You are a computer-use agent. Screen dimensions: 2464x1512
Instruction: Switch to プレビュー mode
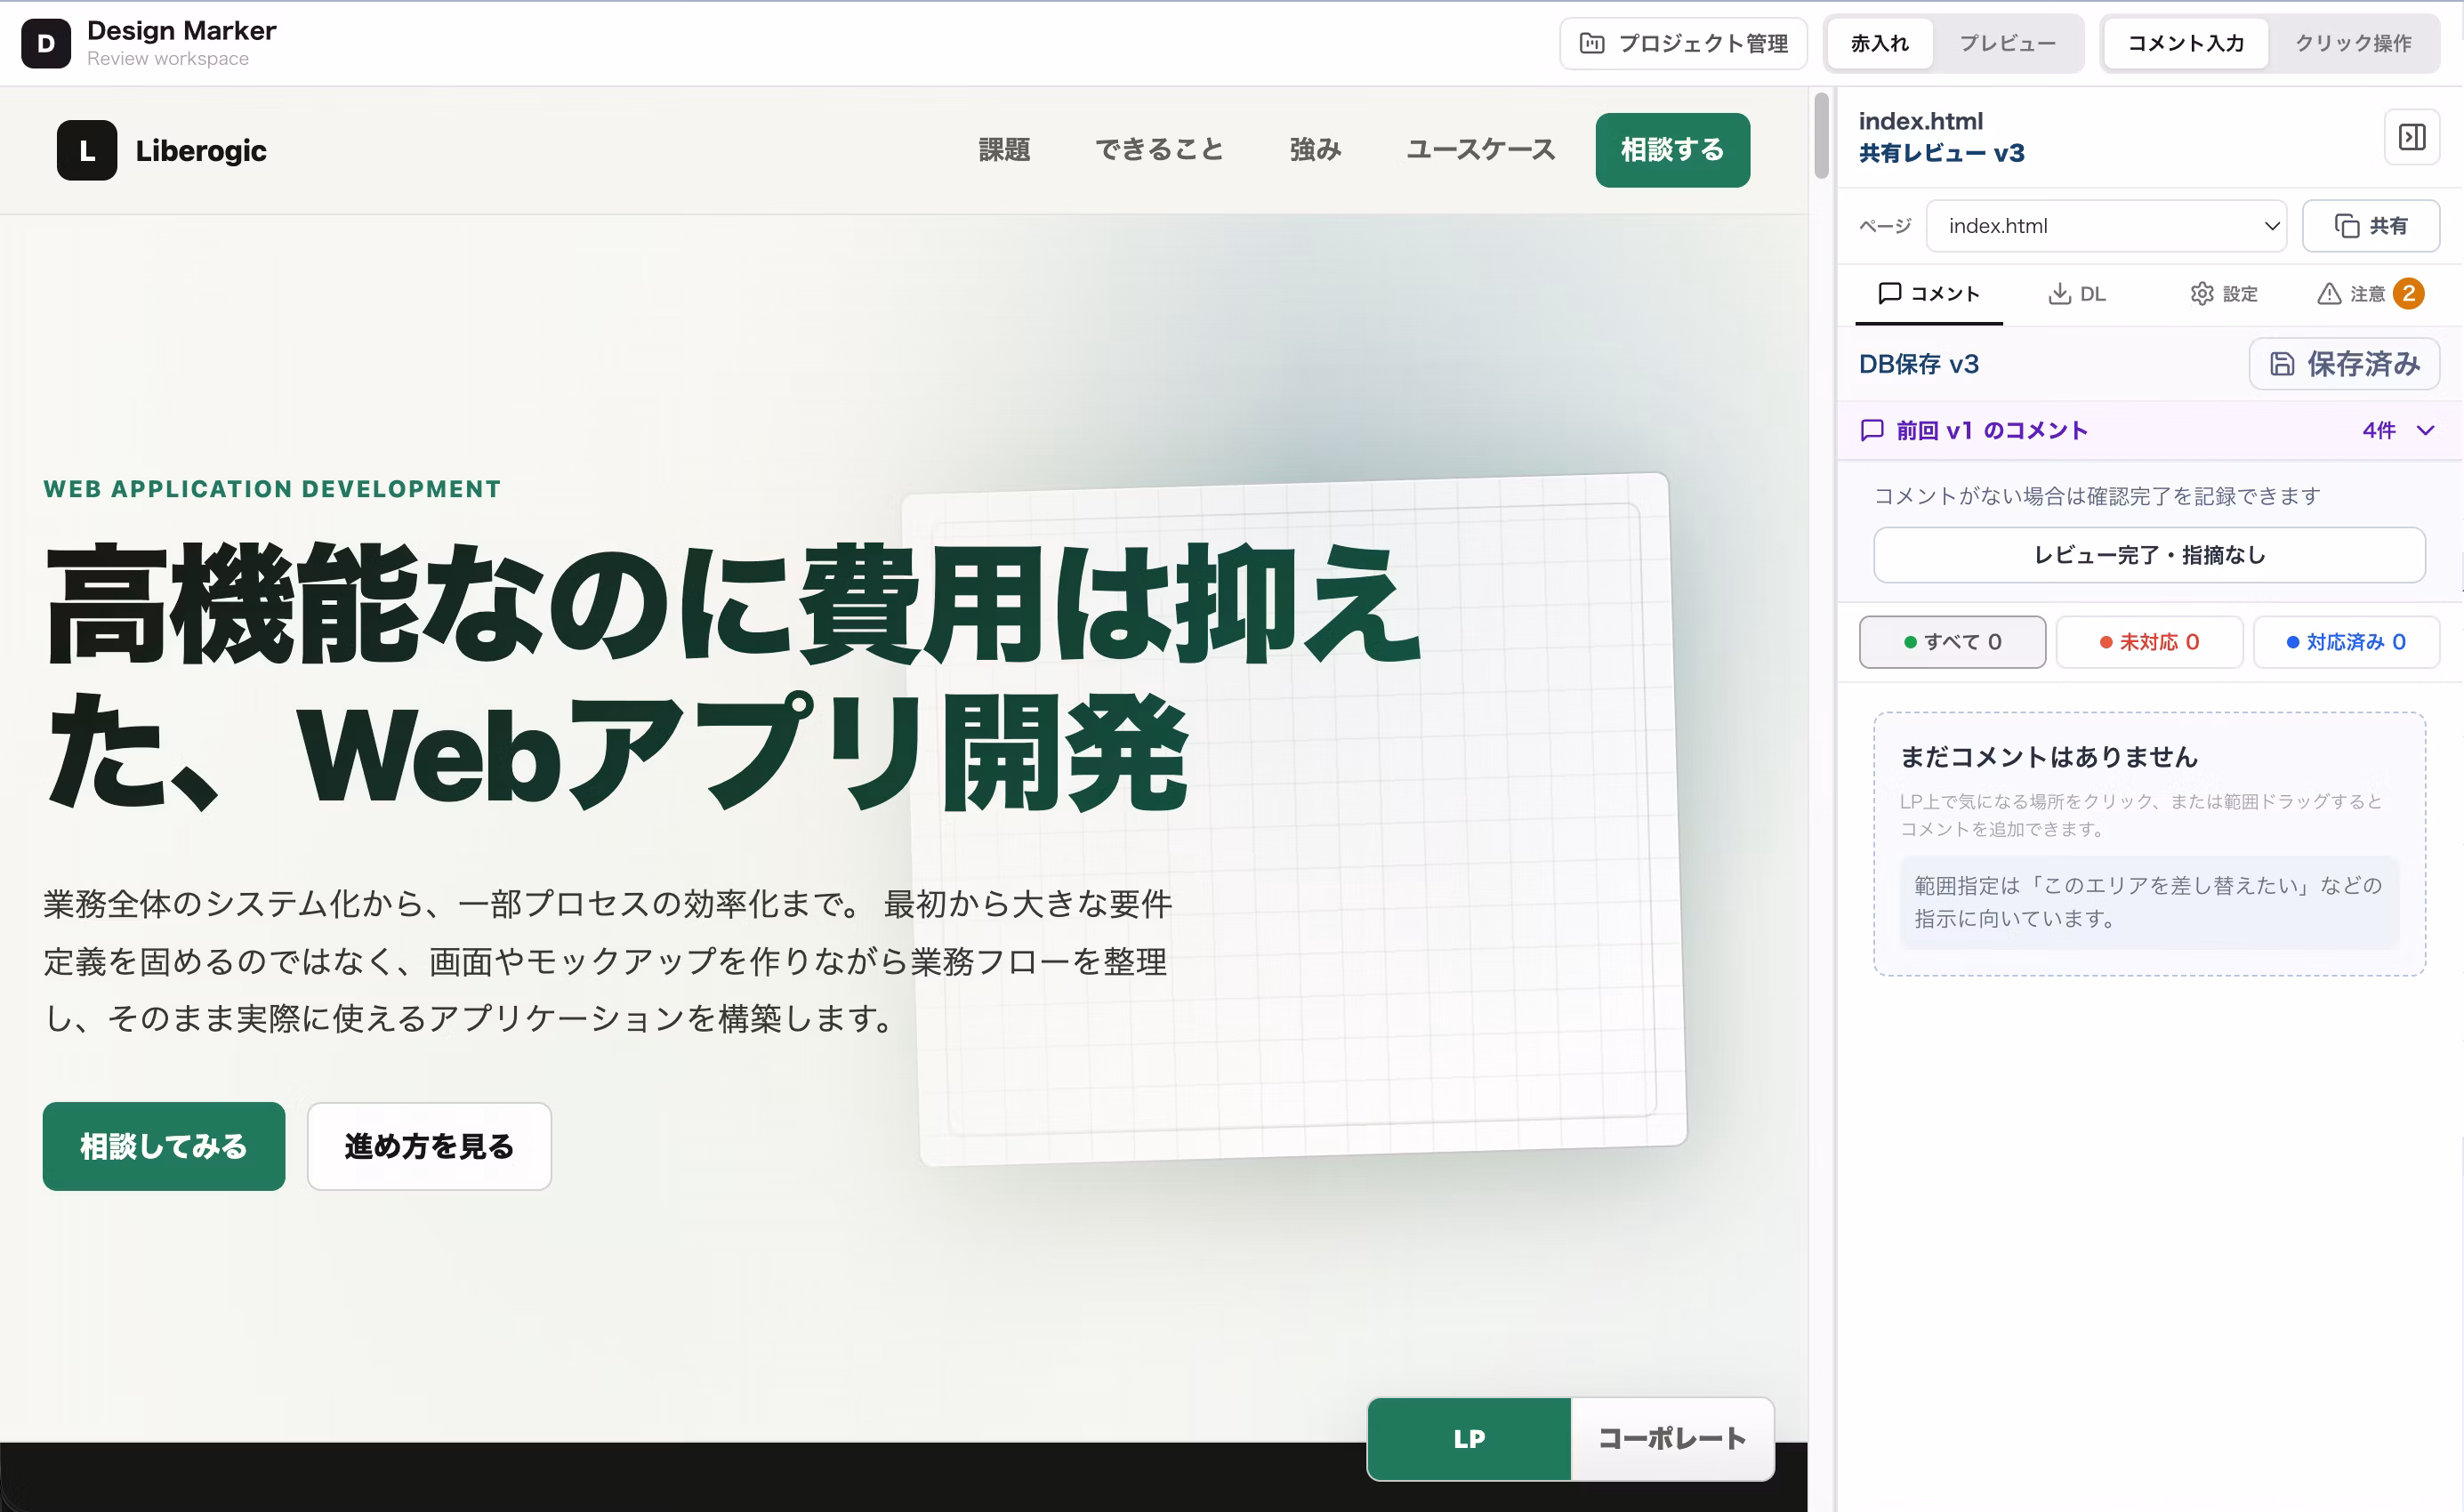[x=2007, y=43]
